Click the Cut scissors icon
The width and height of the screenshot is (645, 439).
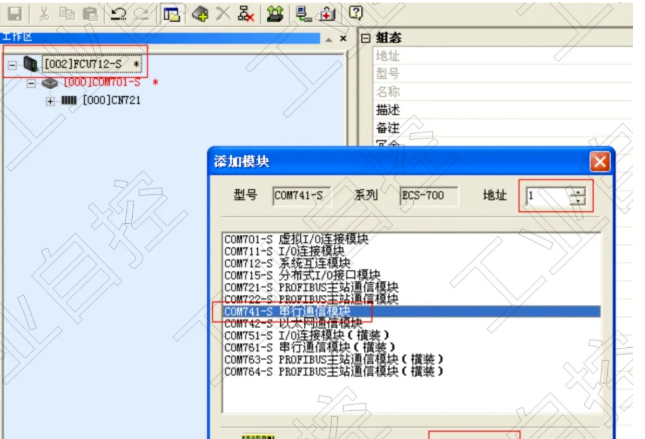click(45, 13)
